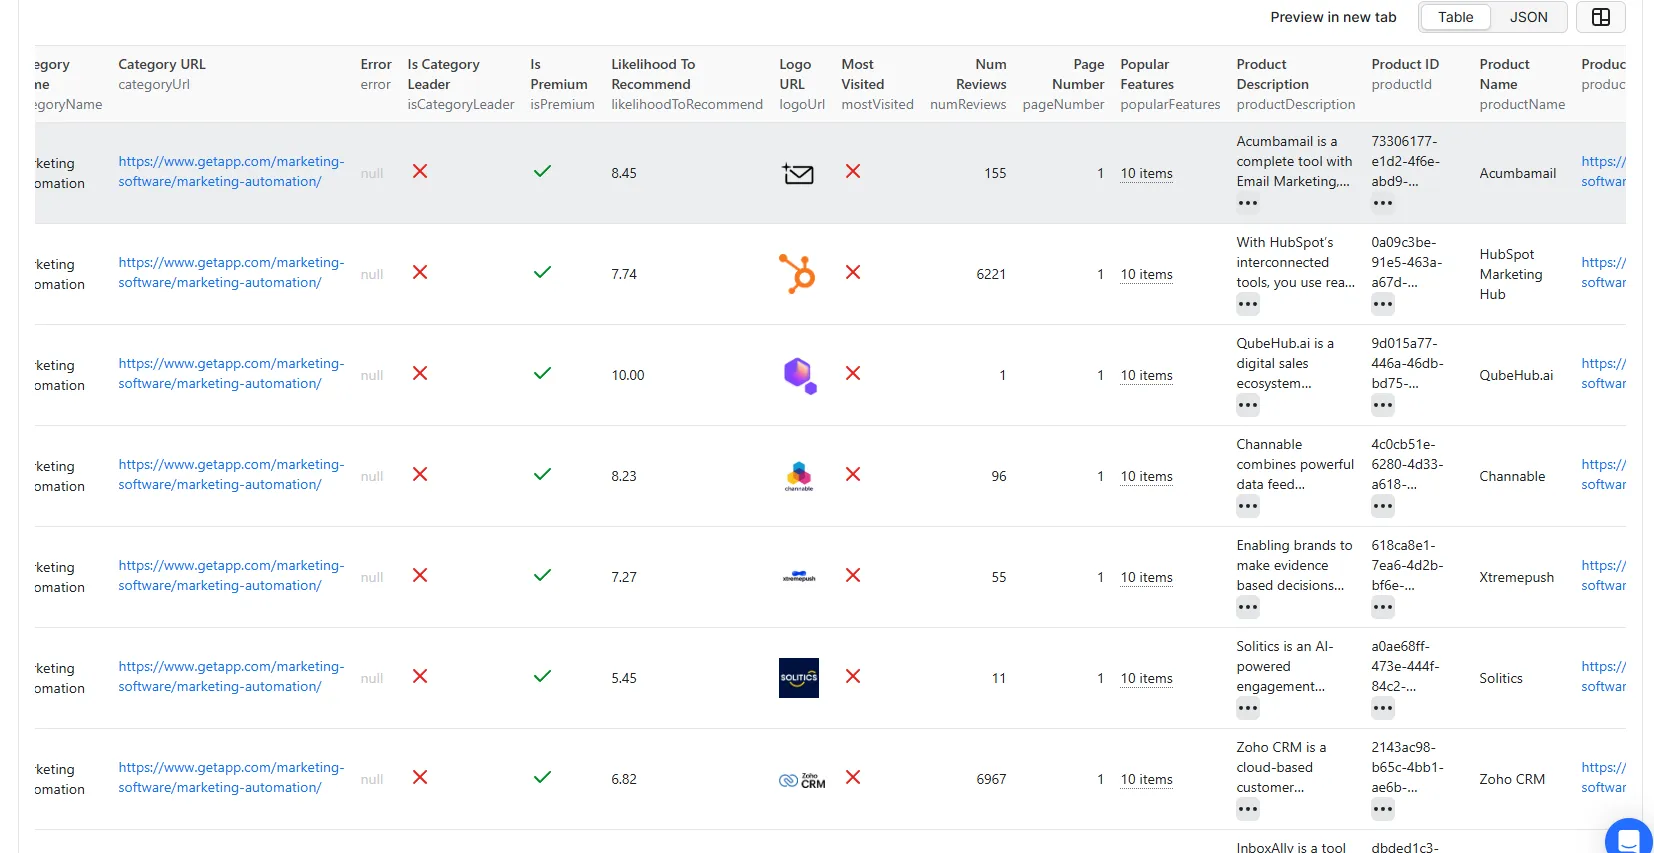Switch to the JSON view tab
Viewport: 1654px width, 853px height.
(x=1527, y=17)
